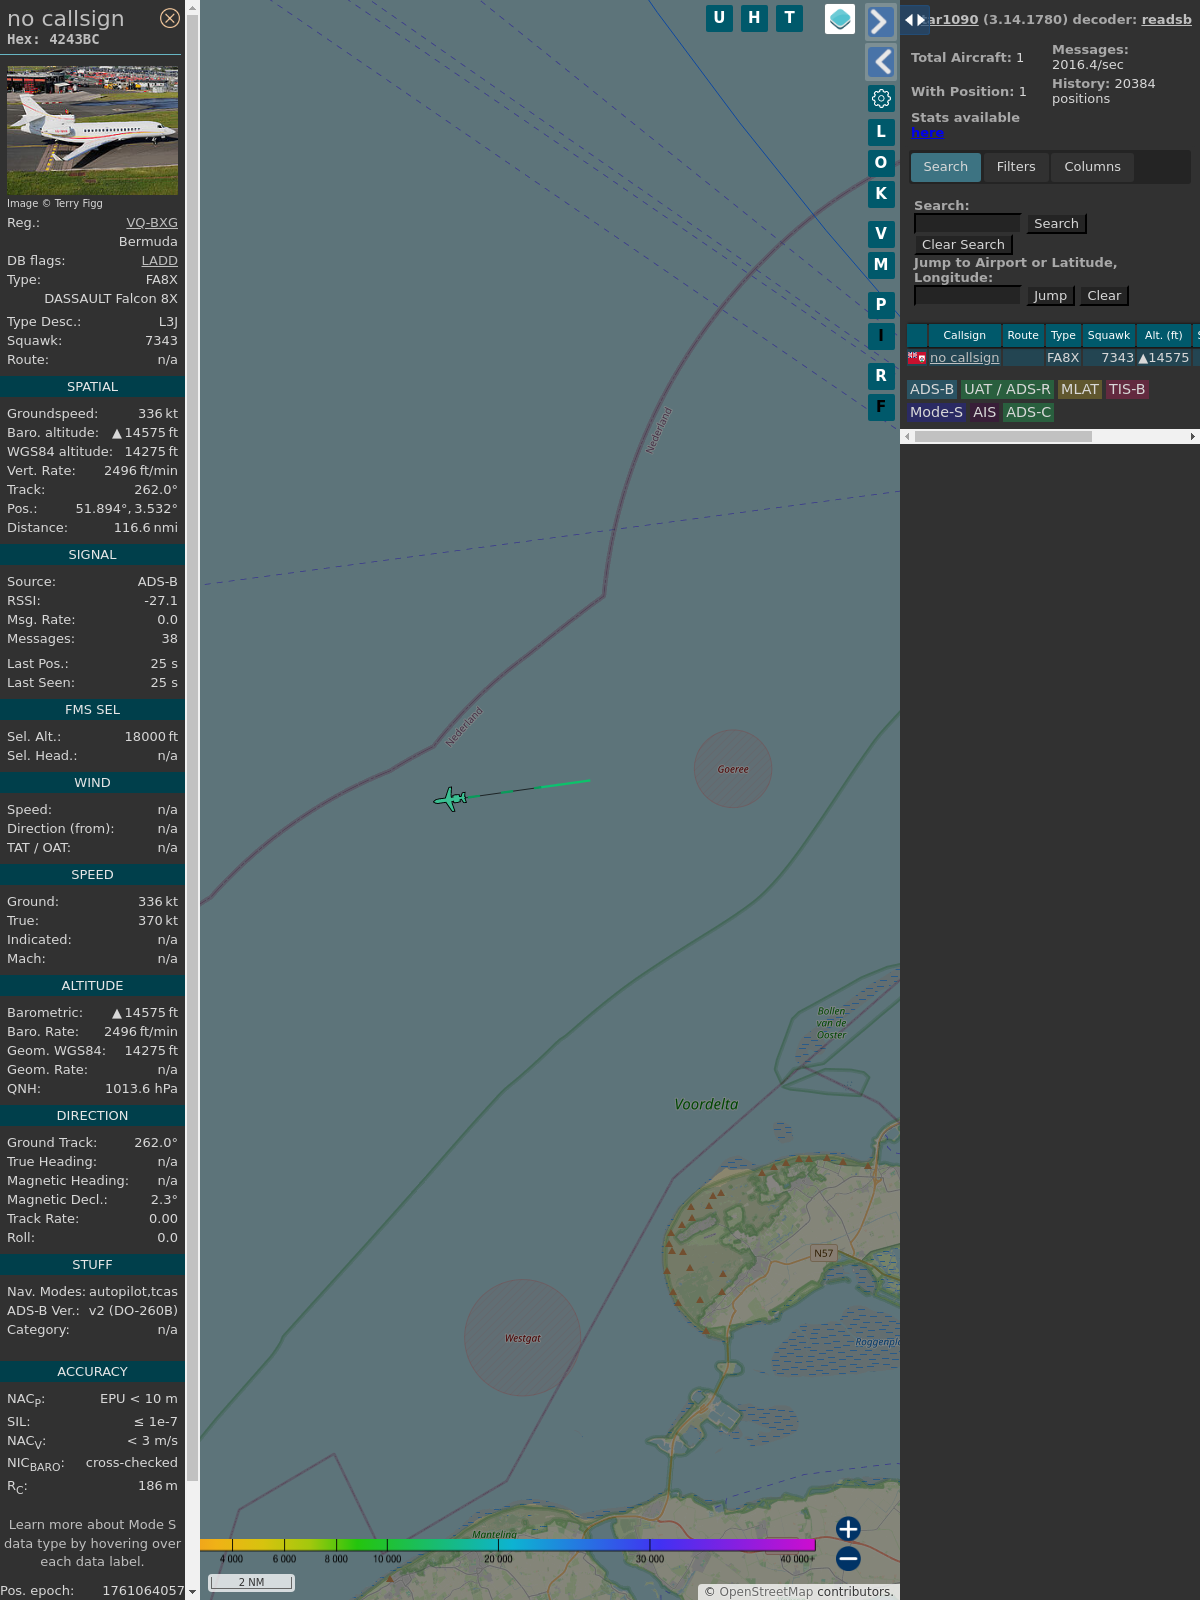1200x1600 pixels.
Task: Toggle the P map button
Action: 881,305
